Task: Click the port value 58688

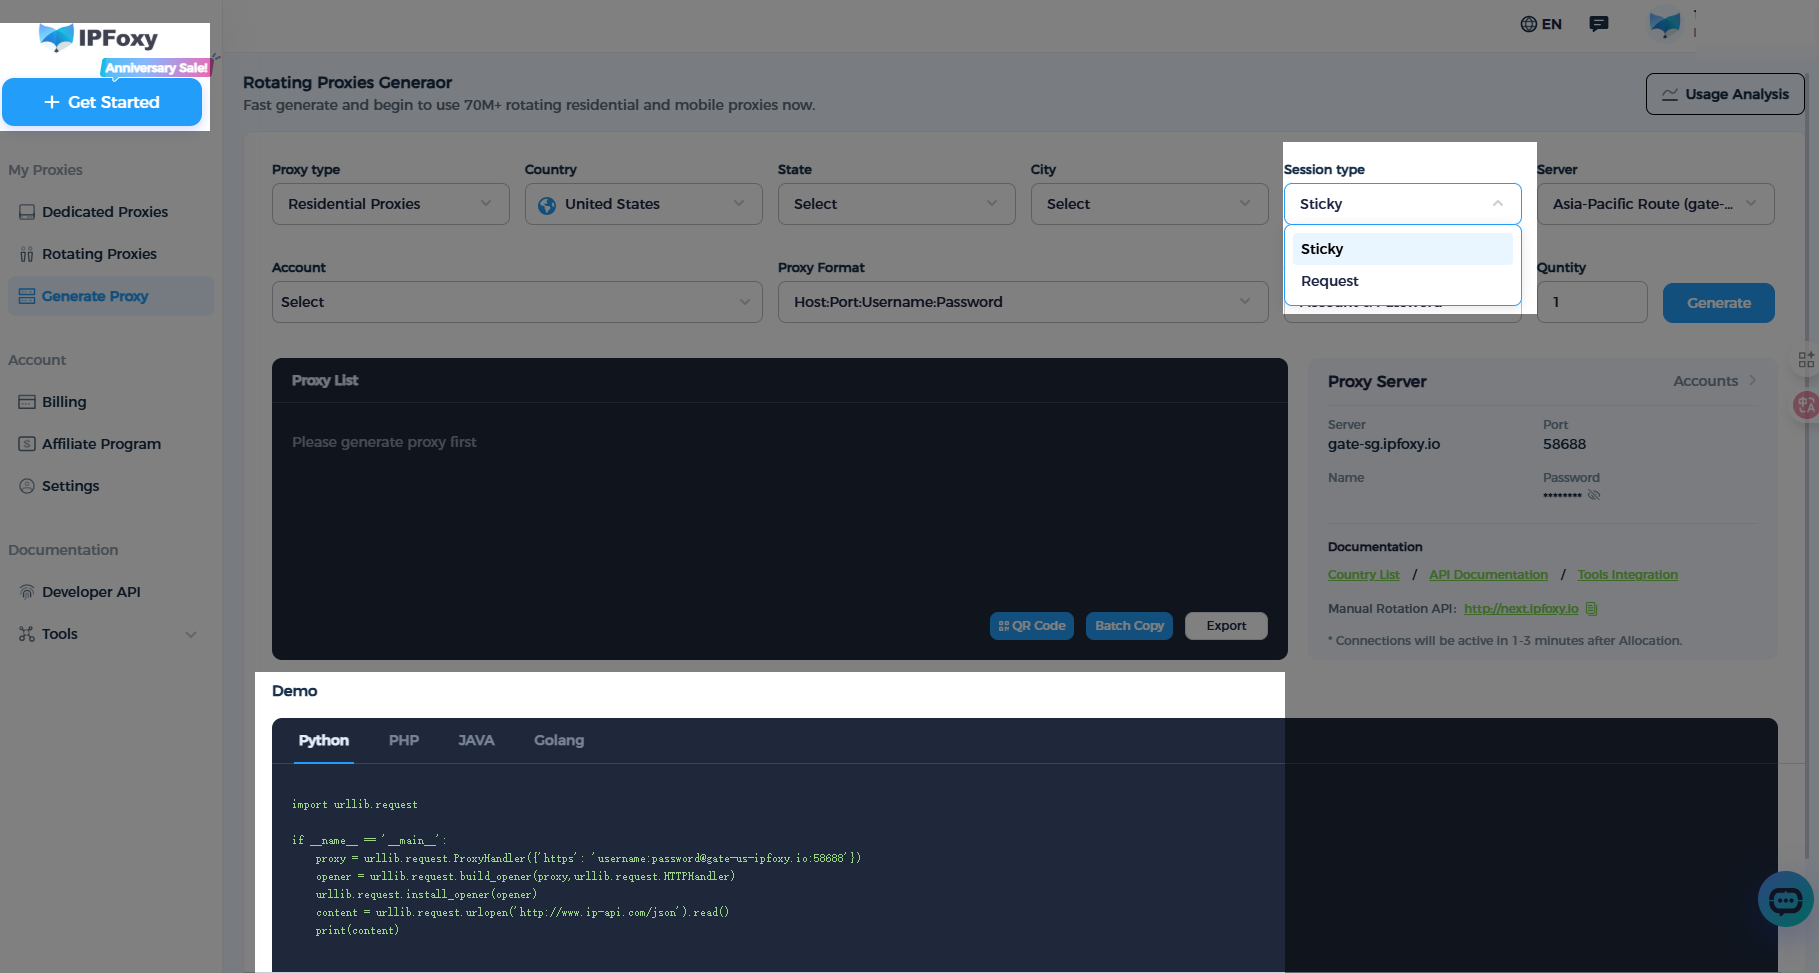Action: [x=1565, y=444]
